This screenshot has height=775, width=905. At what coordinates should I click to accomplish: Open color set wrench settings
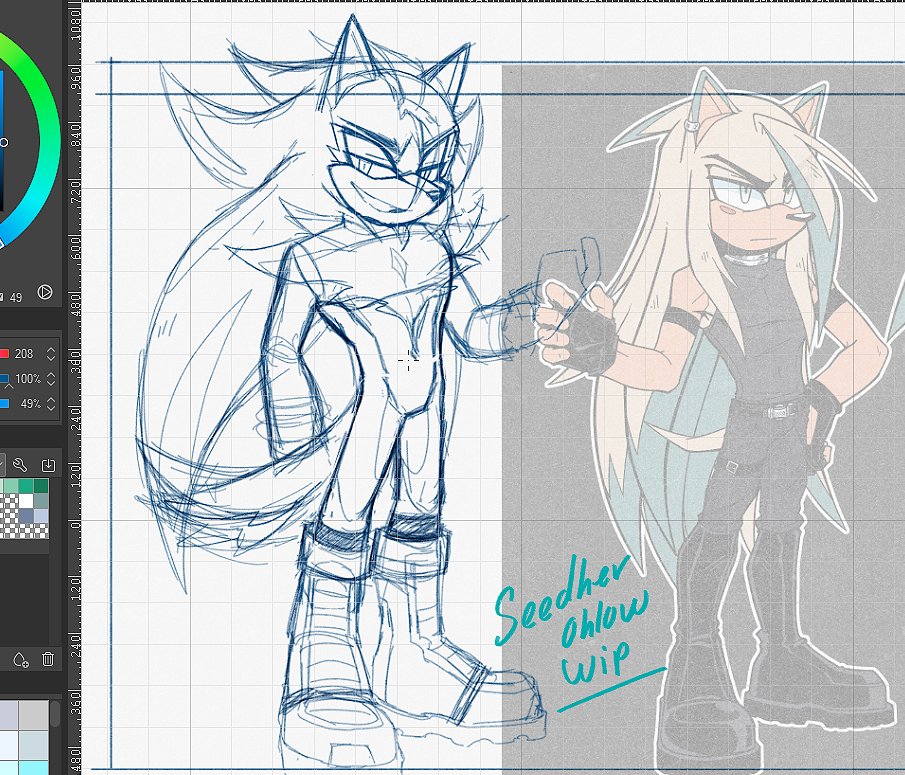[x=20, y=465]
